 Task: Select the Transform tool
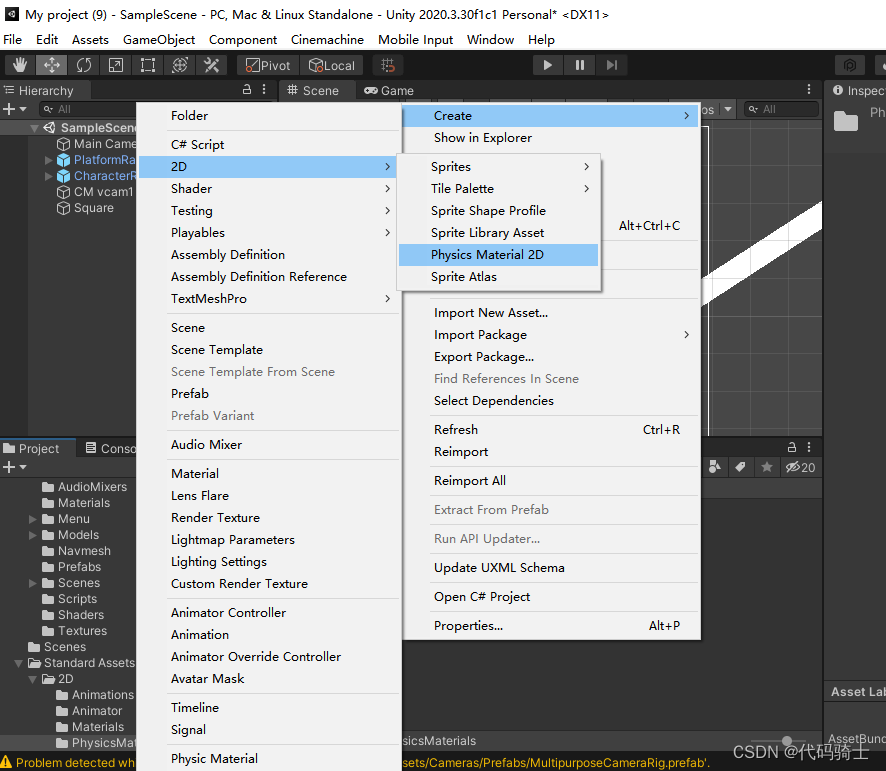click(x=180, y=66)
